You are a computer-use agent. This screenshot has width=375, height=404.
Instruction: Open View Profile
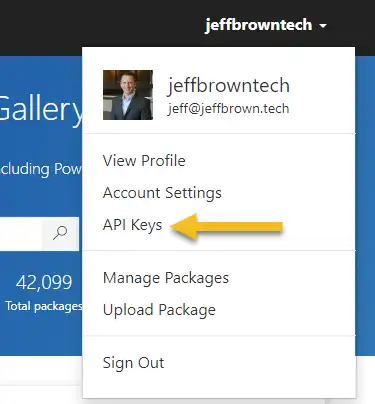click(144, 161)
